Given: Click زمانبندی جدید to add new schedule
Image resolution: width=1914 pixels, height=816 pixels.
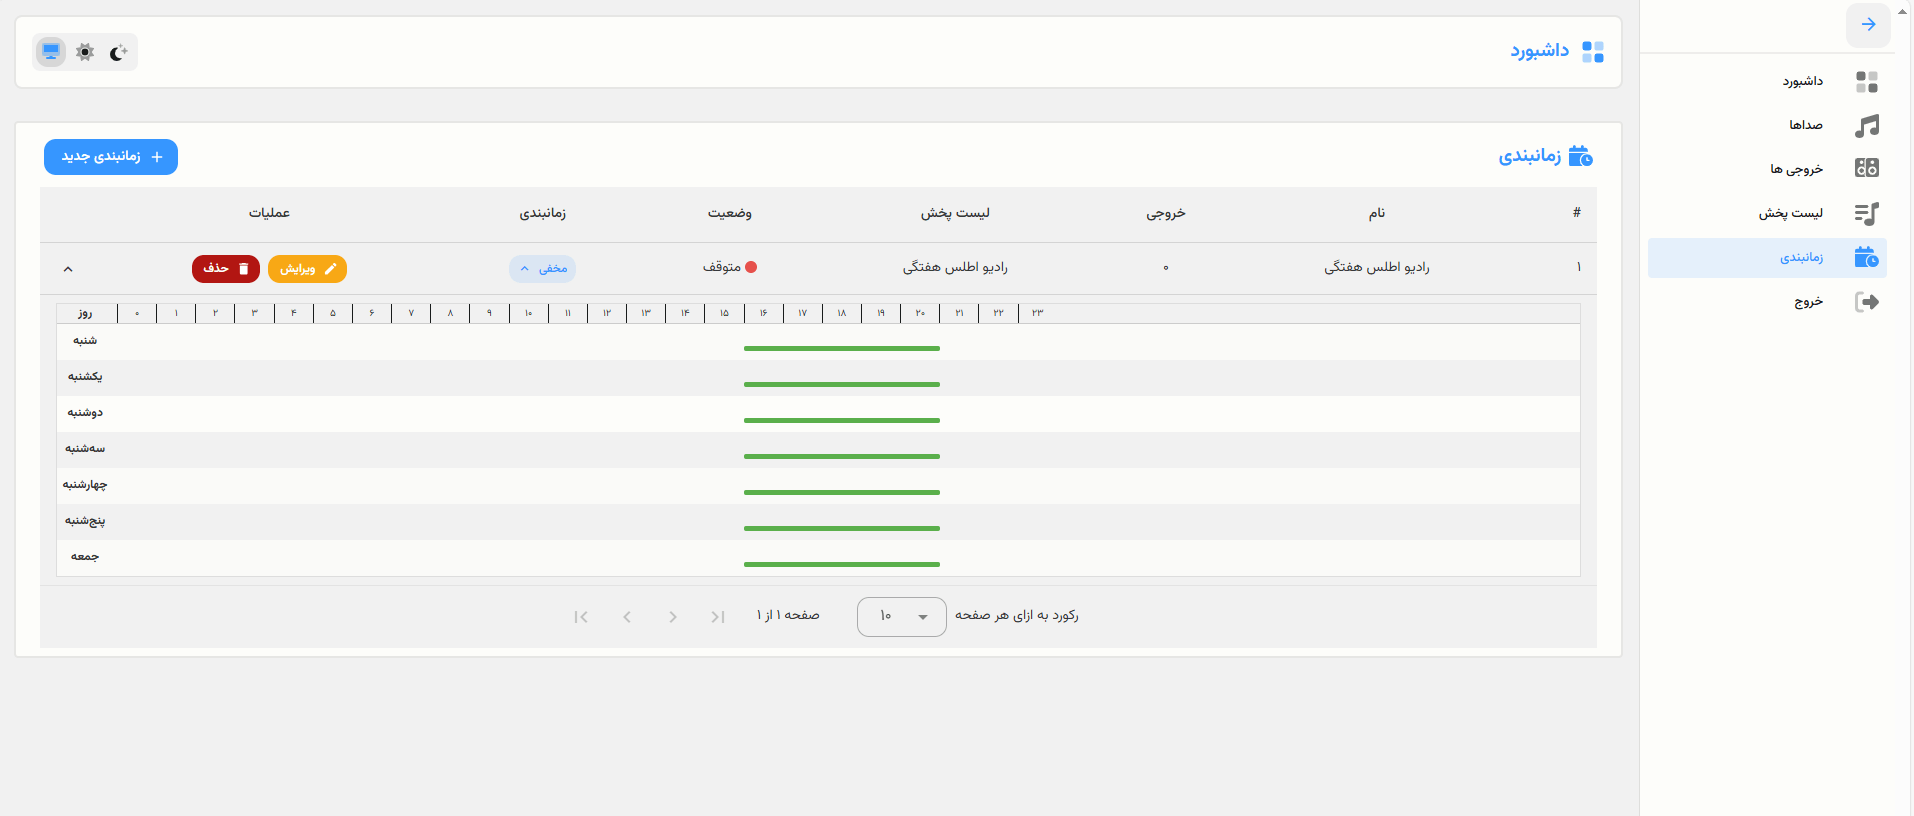Looking at the screenshot, I should [x=111, y=157].
